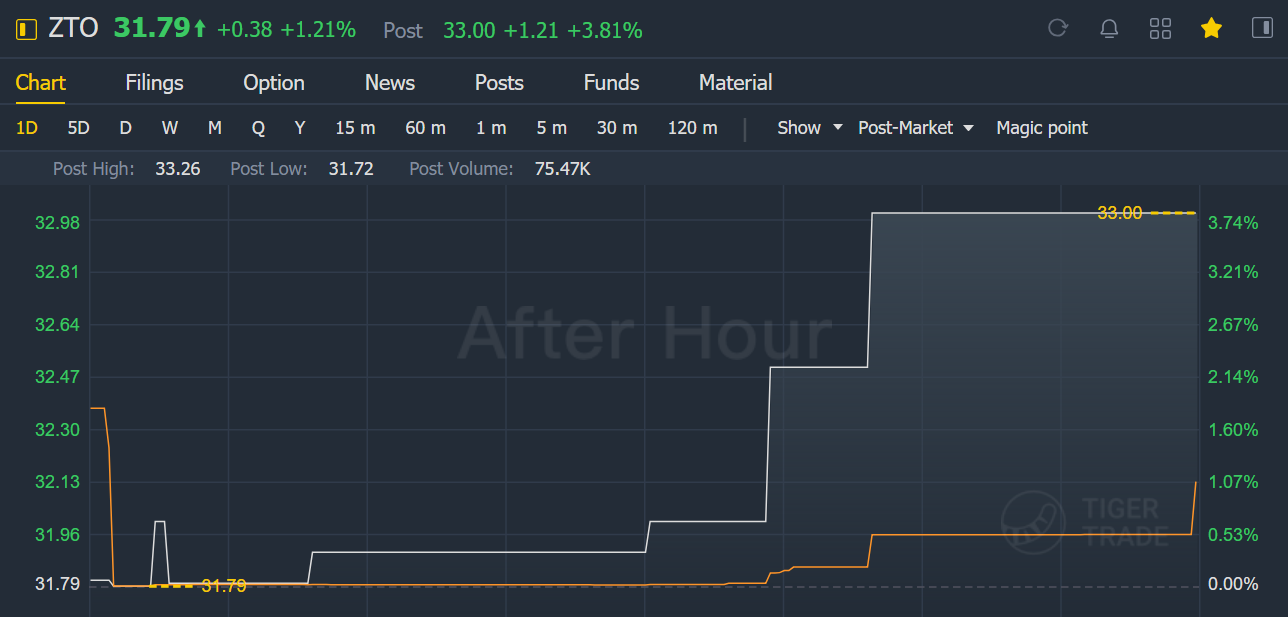Click the yellow icon beside ZTO
Screen dimensions: 1288x617
(x=27, y=29)
